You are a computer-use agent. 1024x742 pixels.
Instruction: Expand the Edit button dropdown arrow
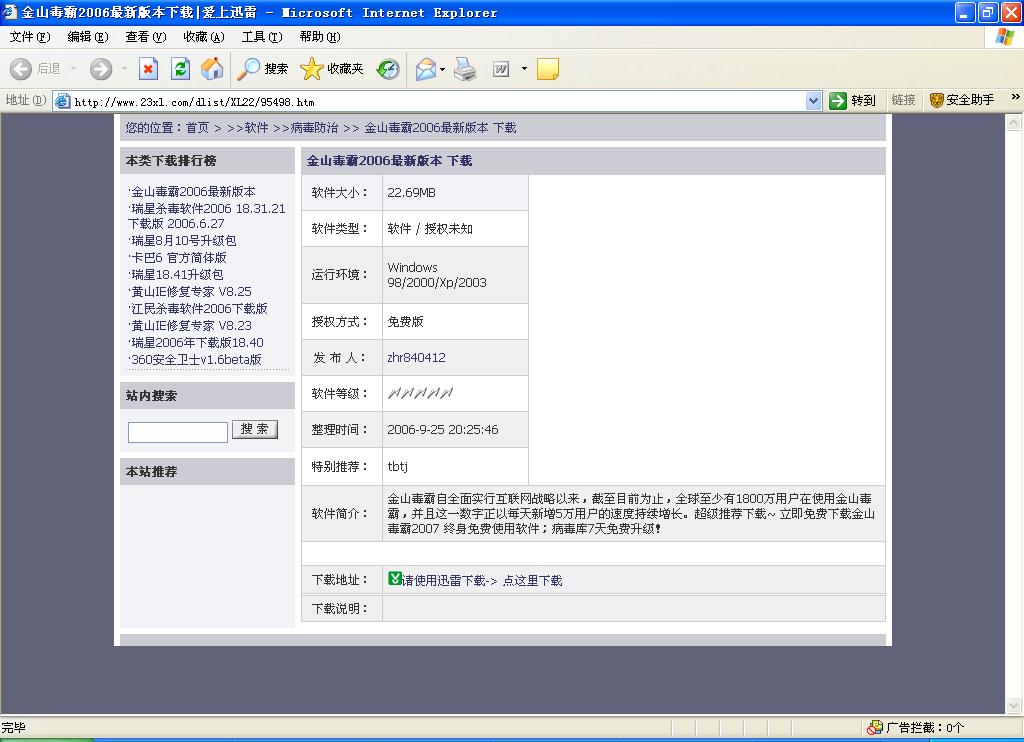click(524, 69)
